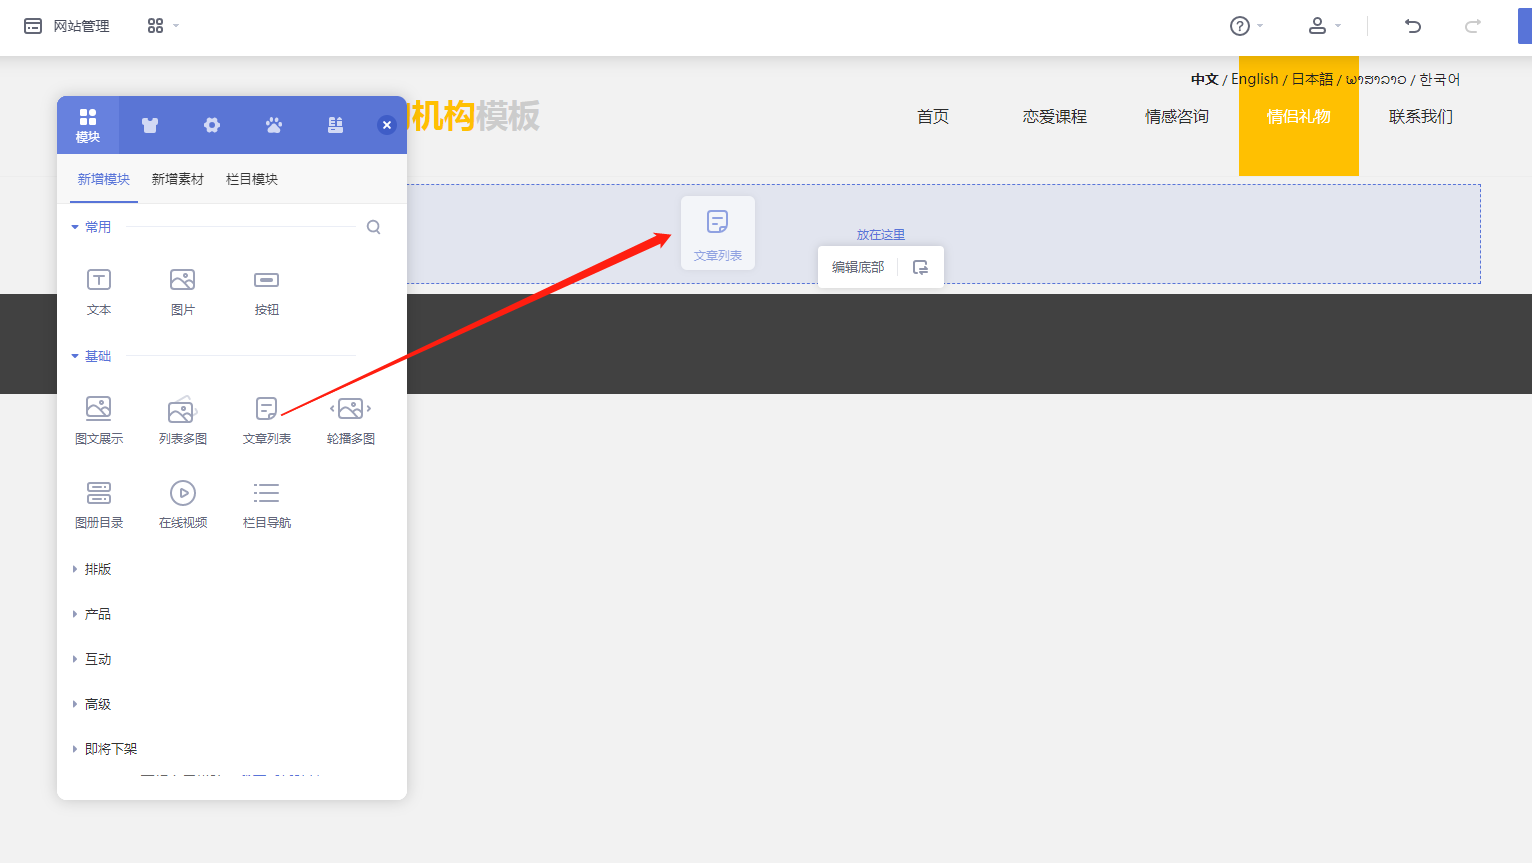1532x863 pixels.
Task: Switch to the 新增模块 tab
Action: coord(104,179)
